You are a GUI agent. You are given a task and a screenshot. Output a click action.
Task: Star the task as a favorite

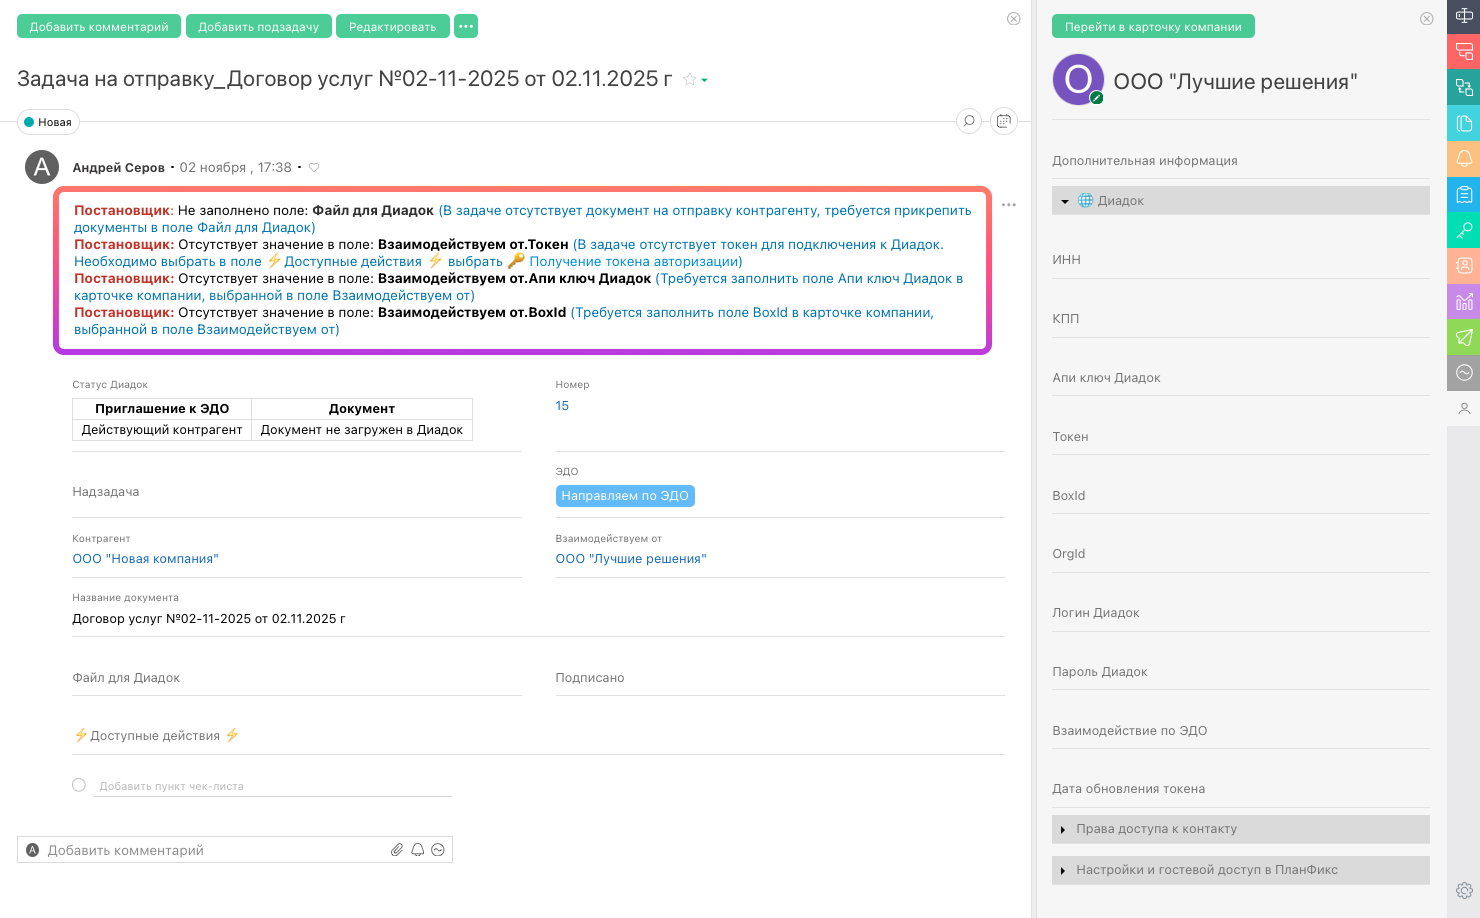[689, 80]
